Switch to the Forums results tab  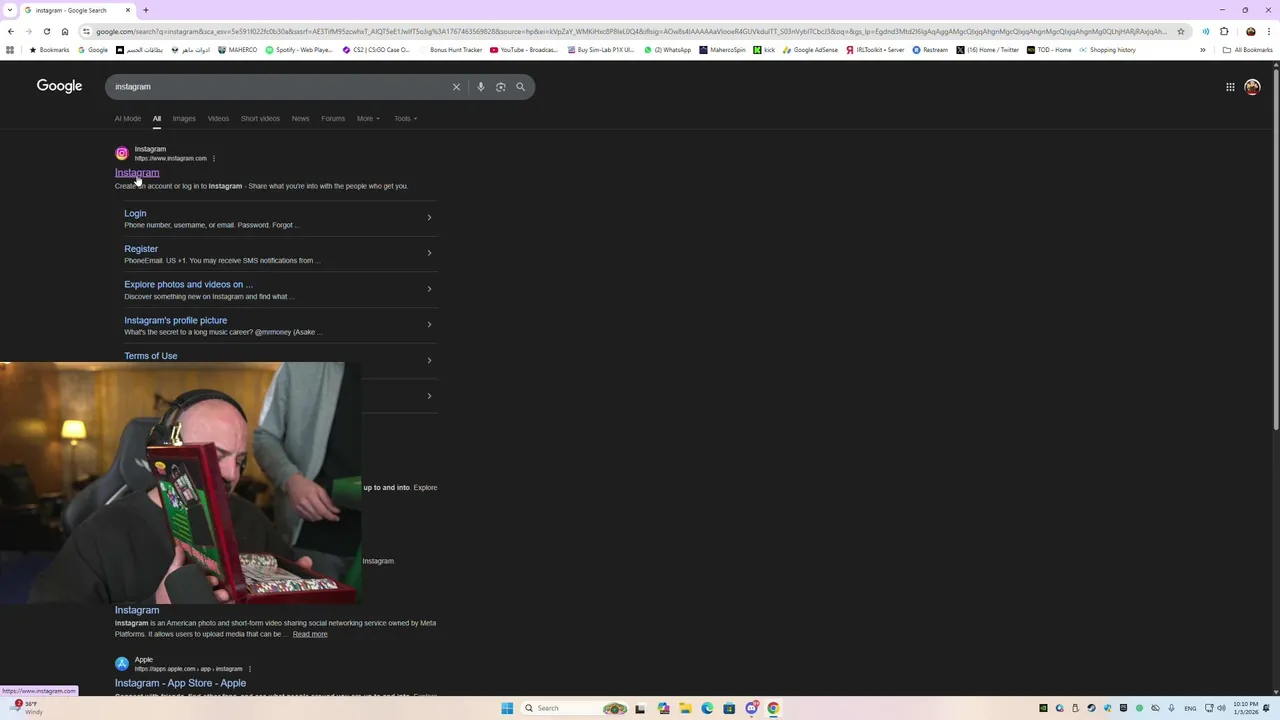(333, 118)
